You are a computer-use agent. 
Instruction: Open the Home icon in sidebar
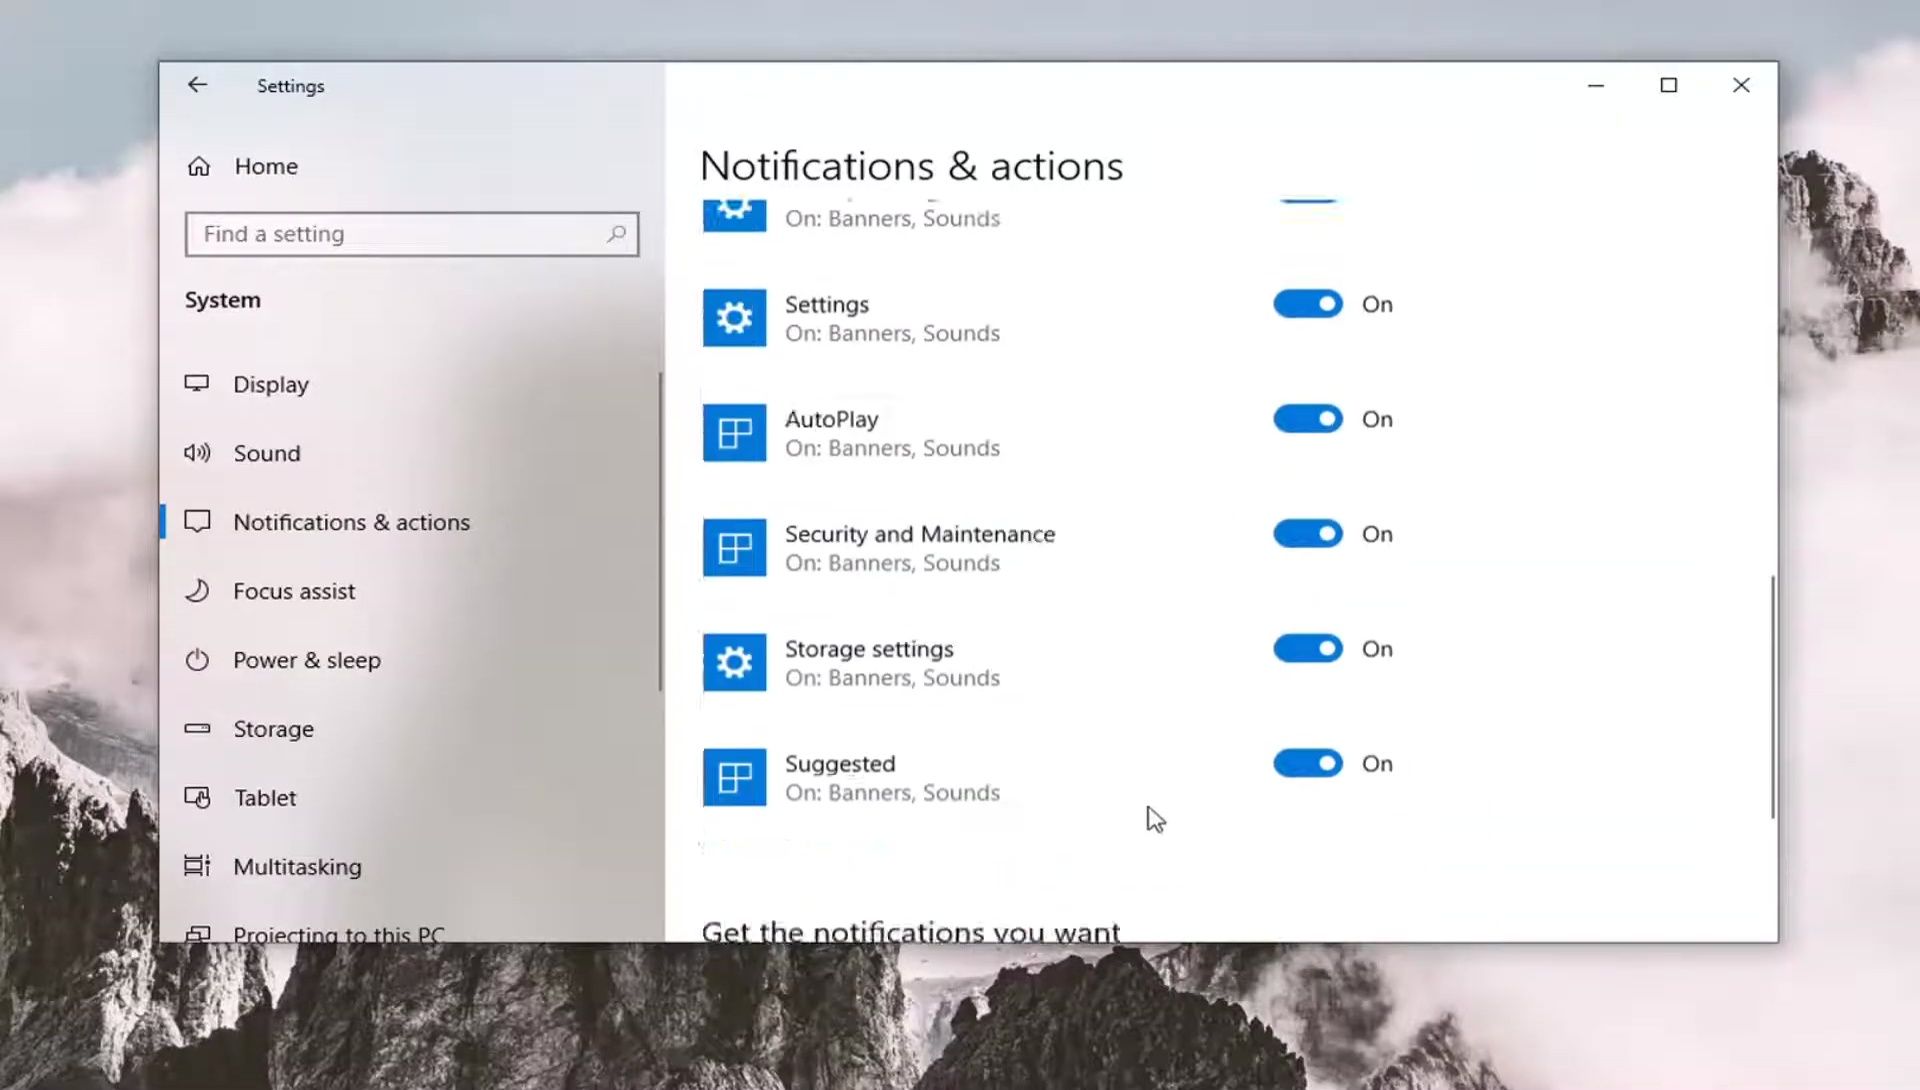tap(199, 166)
